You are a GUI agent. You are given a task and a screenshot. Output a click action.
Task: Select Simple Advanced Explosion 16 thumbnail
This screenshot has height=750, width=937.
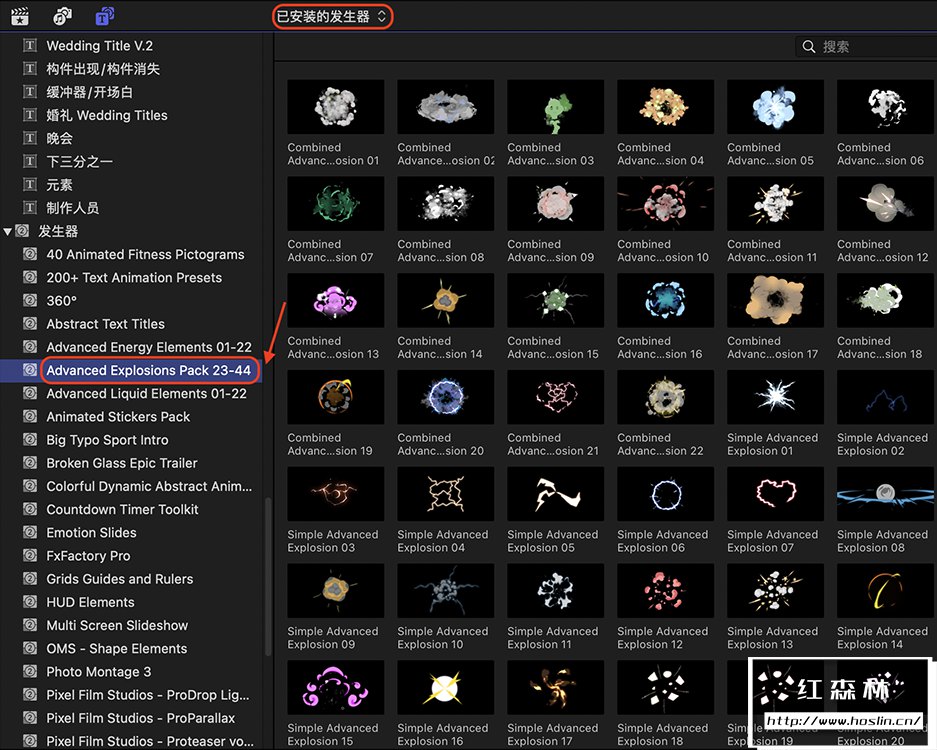click(446, 688)
